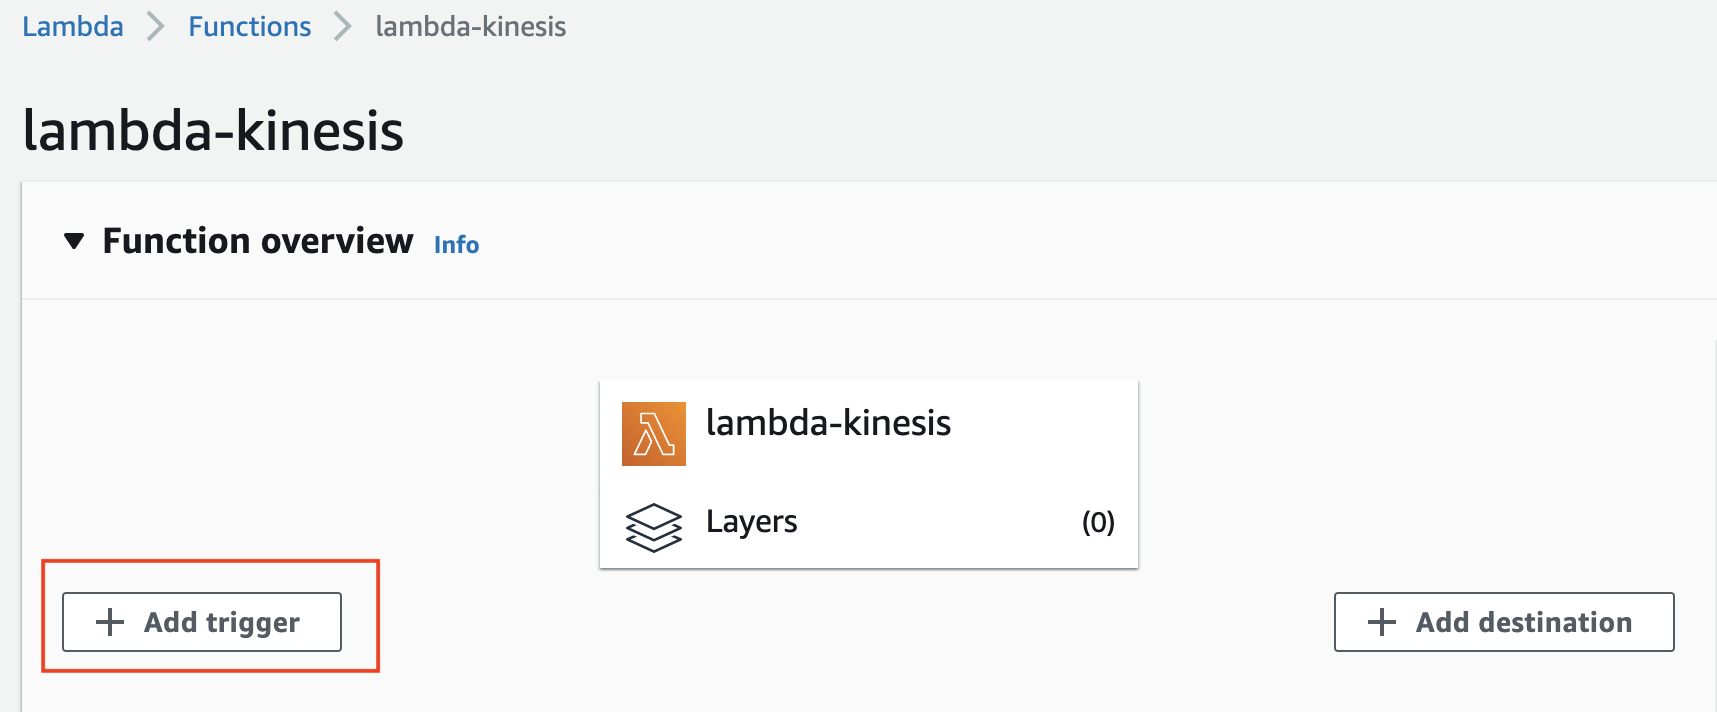The width and height of the screenshot is (1717, 712).
Task: Select the lambda-kinesis function card box
Action: coord(869,474)
